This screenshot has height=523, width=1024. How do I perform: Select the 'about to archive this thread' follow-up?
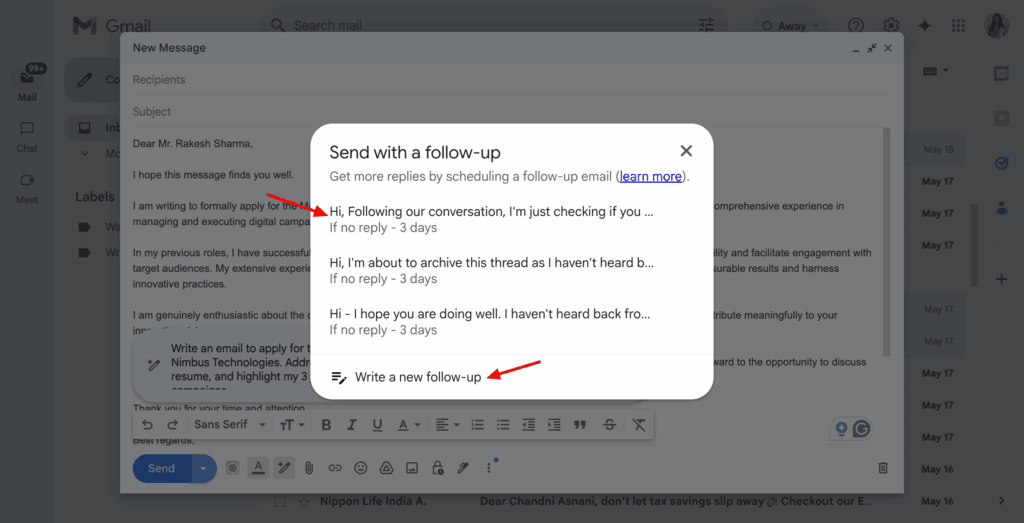pyautogui.click(x=491, y=270)
